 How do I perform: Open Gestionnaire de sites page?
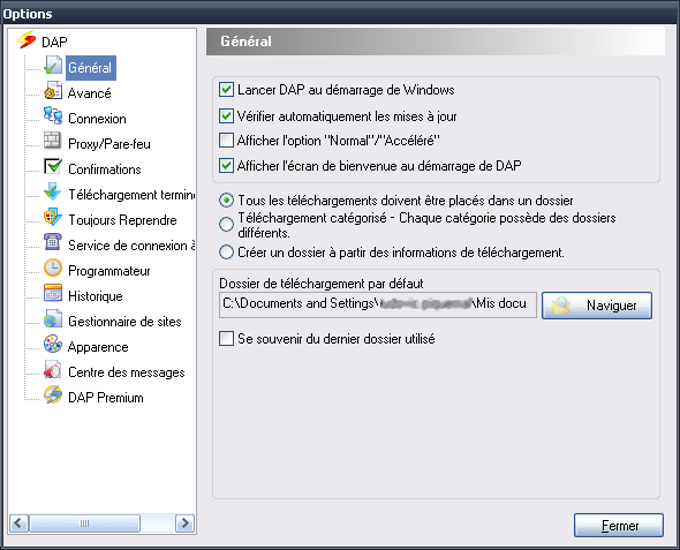click(x=124, y=321)
